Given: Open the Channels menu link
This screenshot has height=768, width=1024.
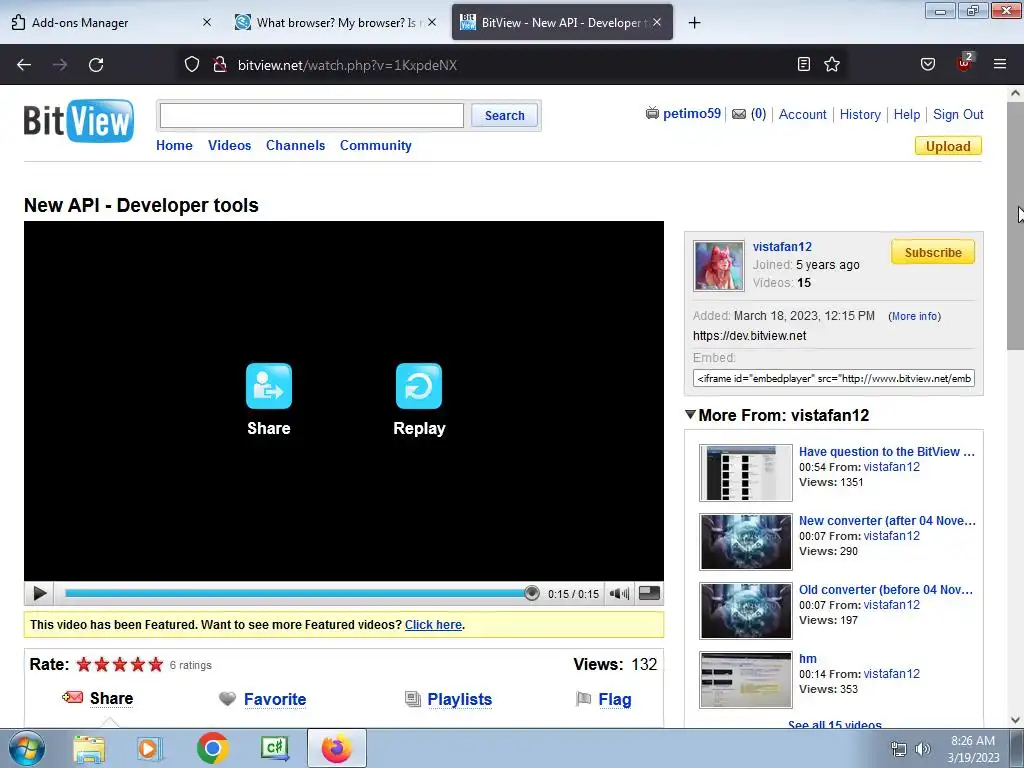Looking at the screenshot, I should (295, 146).
